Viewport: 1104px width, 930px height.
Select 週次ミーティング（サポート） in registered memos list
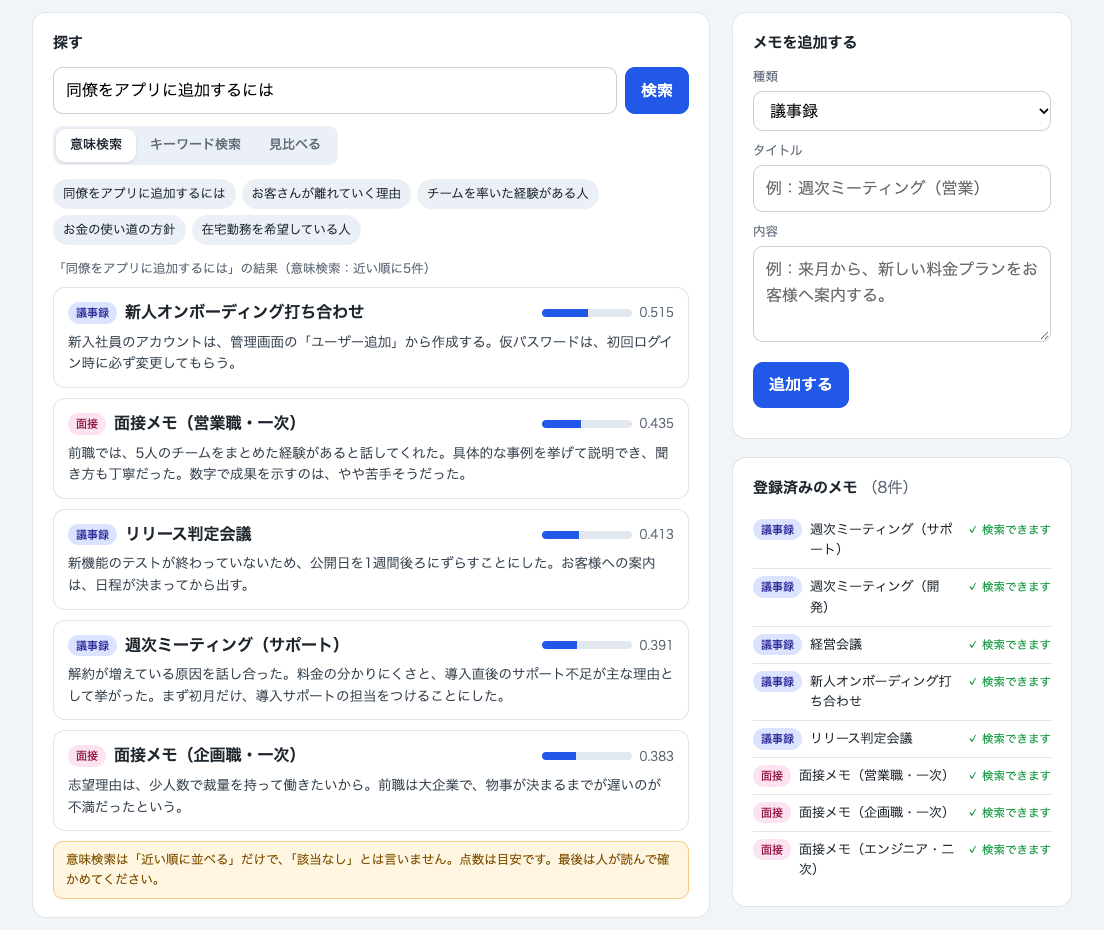coord(881,539)
